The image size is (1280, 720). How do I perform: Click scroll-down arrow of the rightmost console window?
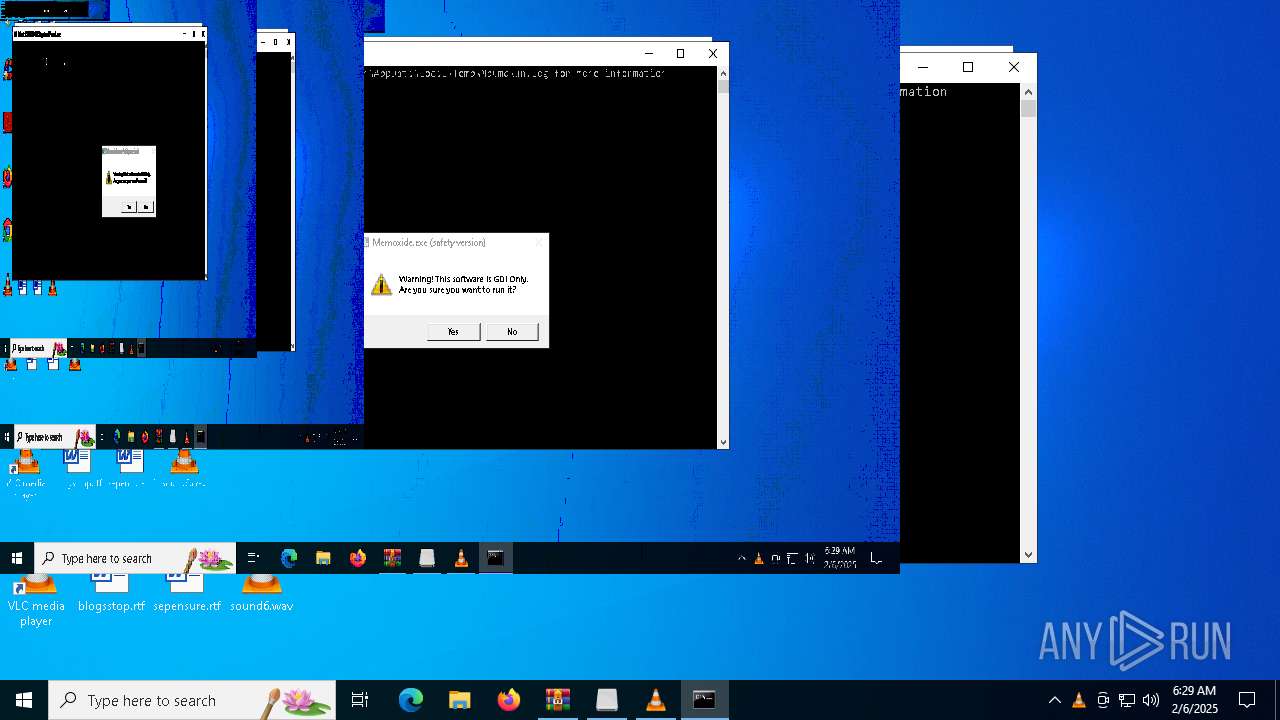(1028, 555)
